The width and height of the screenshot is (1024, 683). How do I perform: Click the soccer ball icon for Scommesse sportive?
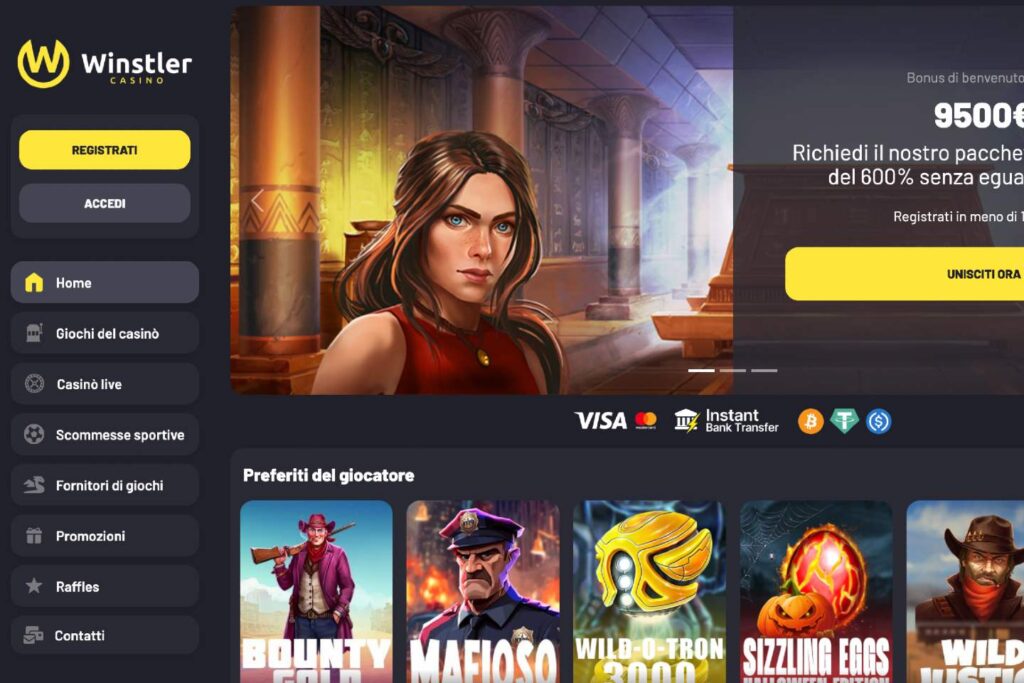34,434
